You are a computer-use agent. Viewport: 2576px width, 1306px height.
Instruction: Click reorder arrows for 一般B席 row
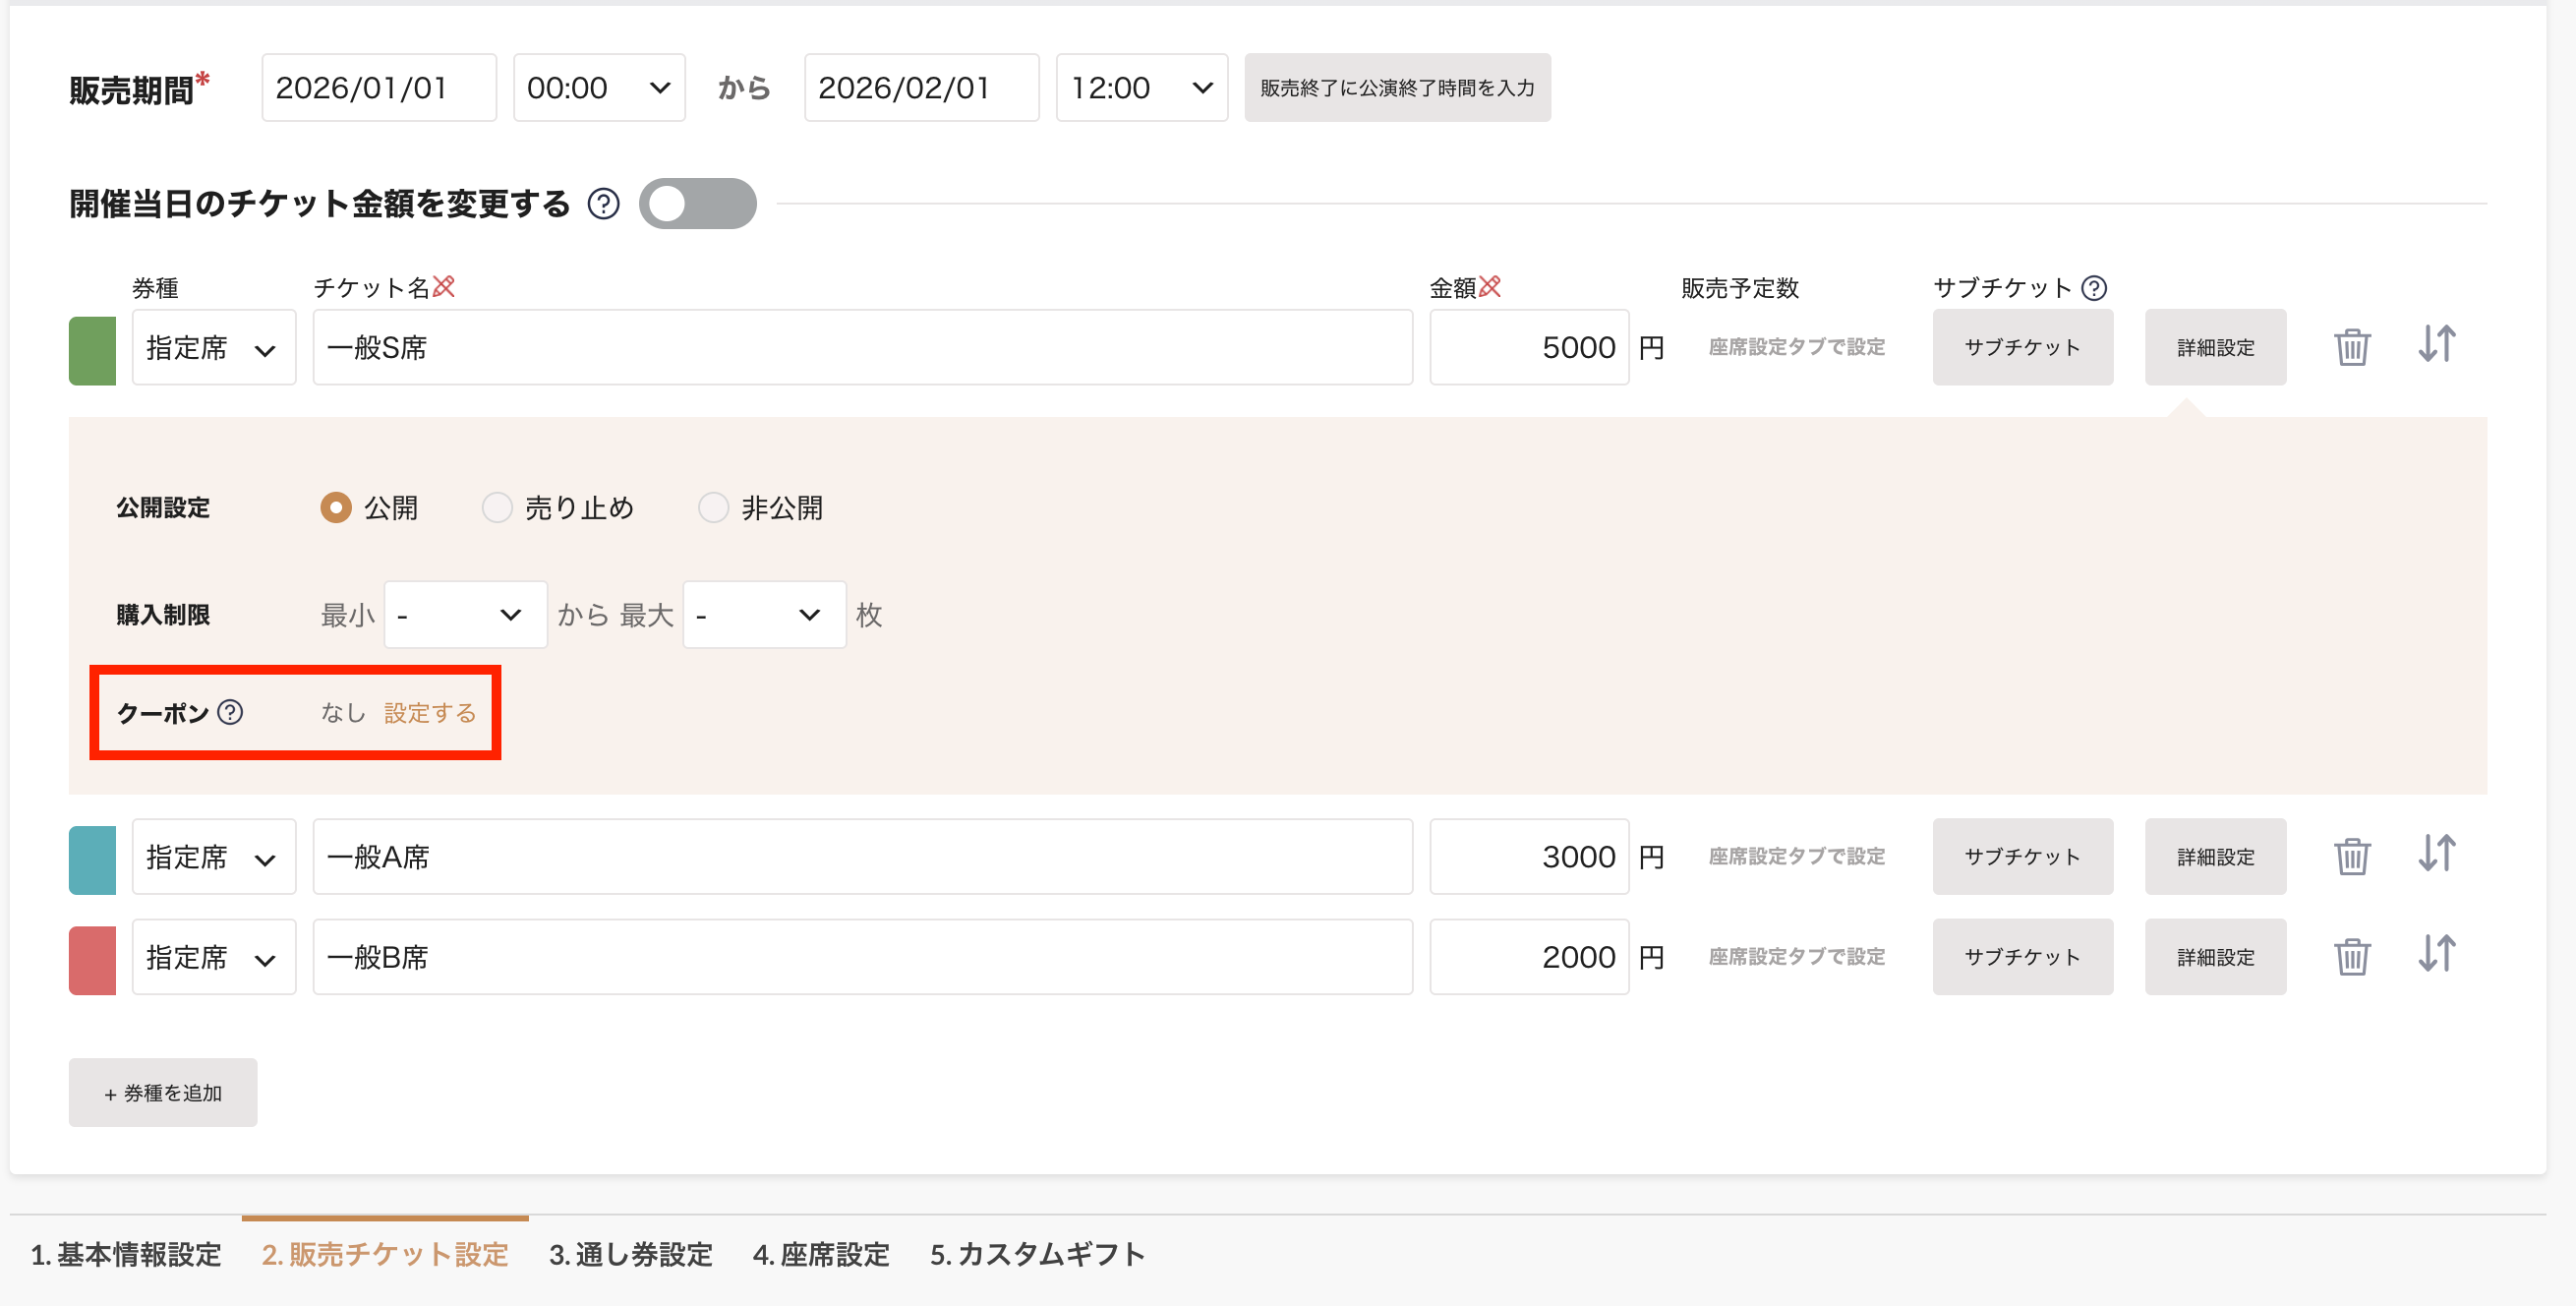point(2436,954)
